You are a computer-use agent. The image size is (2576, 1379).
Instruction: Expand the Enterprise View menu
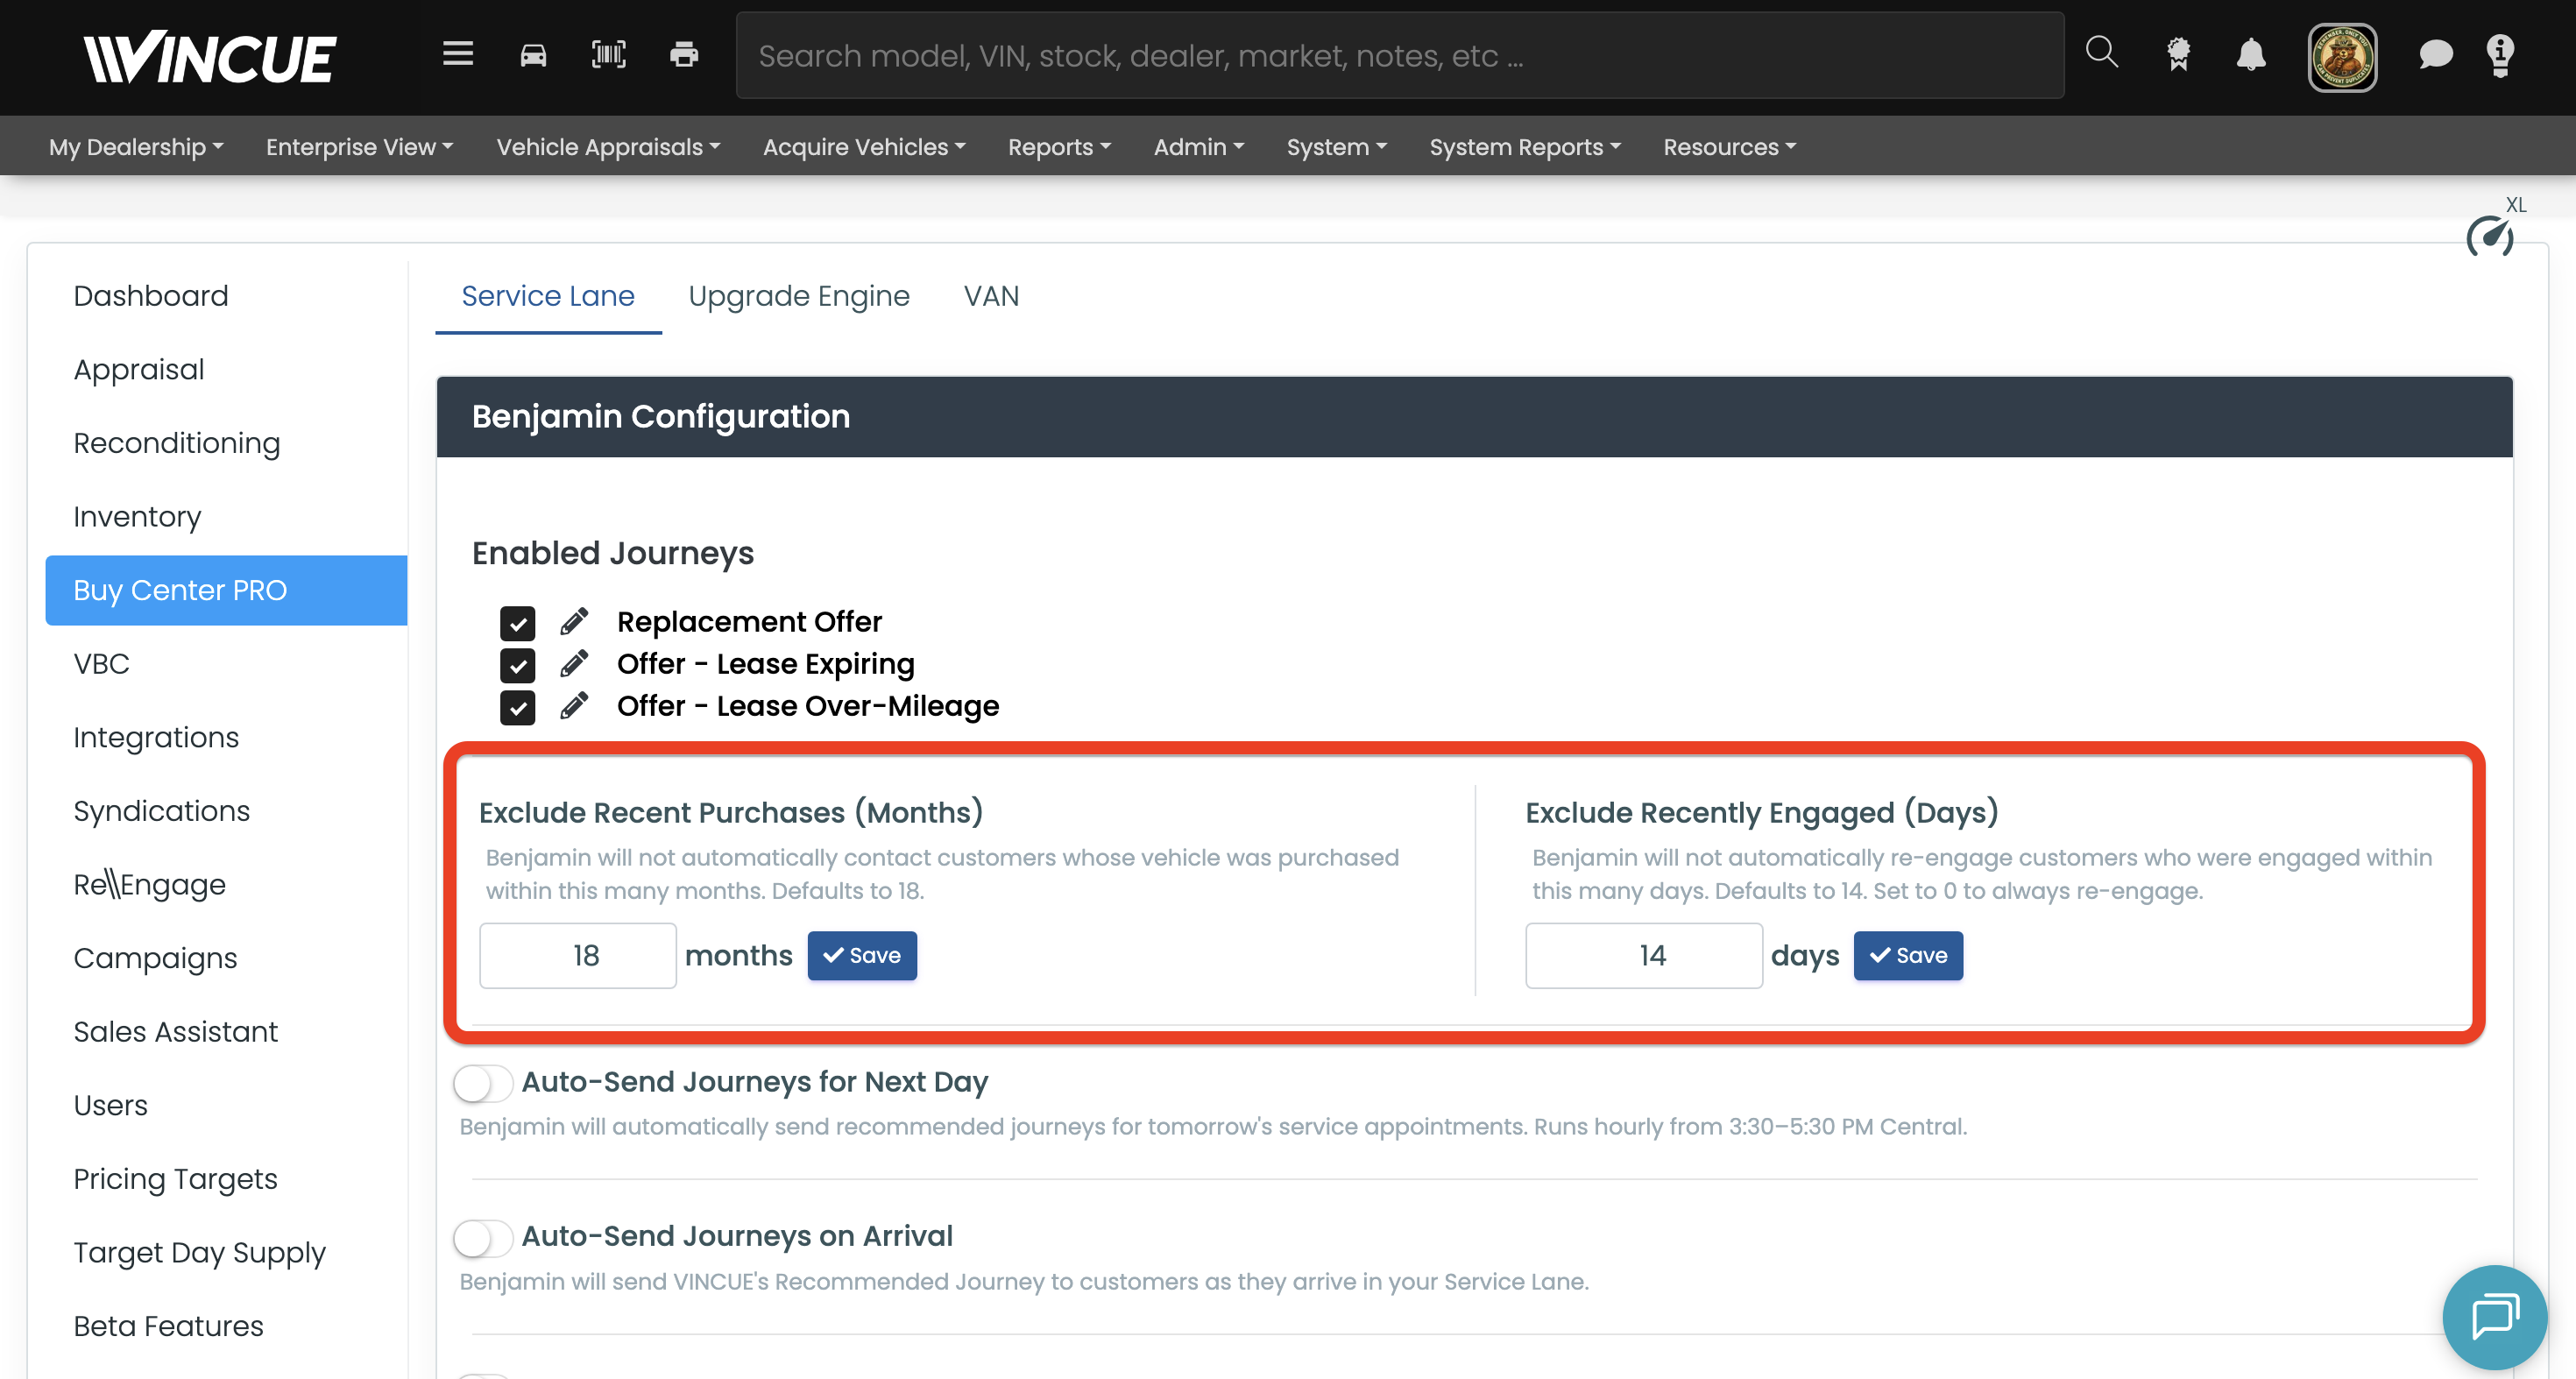[359, 147]
